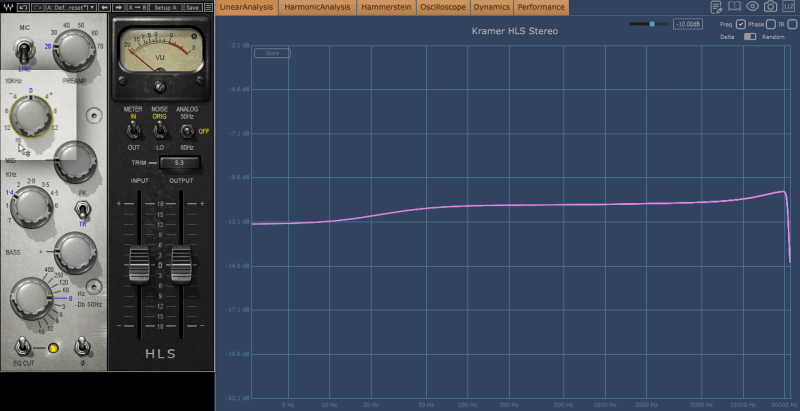Click the 1|2 channel view icon
800x411 pixels.
pyautogui.click(x=788, y=7)
